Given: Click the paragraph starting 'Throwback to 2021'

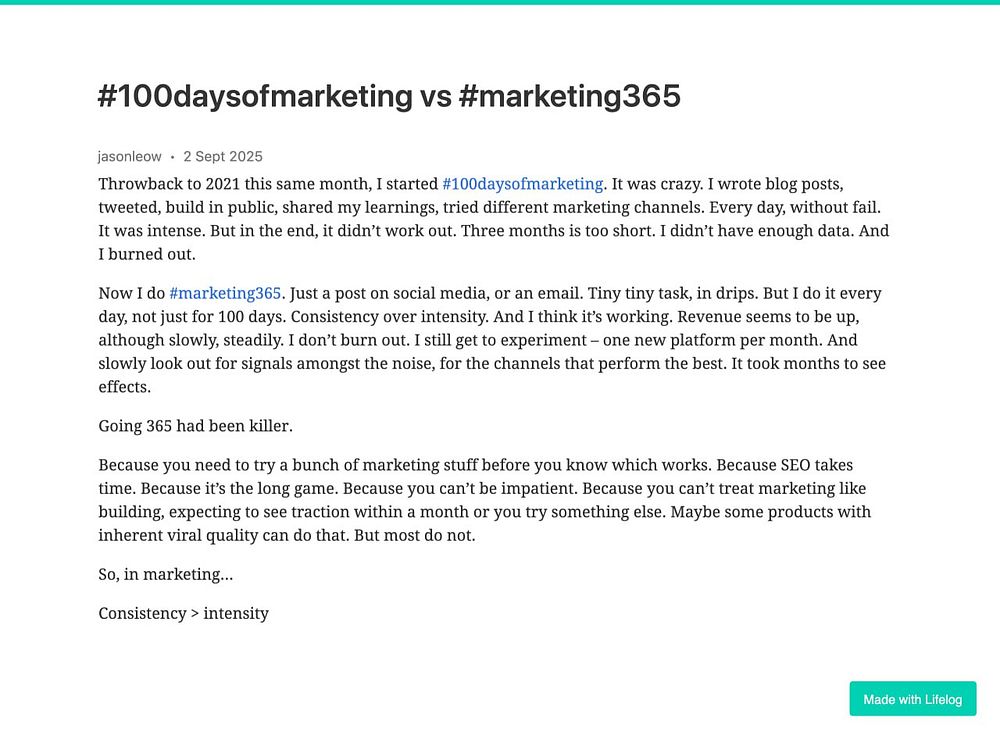Looking at the screenshot, I should [494, 219].
